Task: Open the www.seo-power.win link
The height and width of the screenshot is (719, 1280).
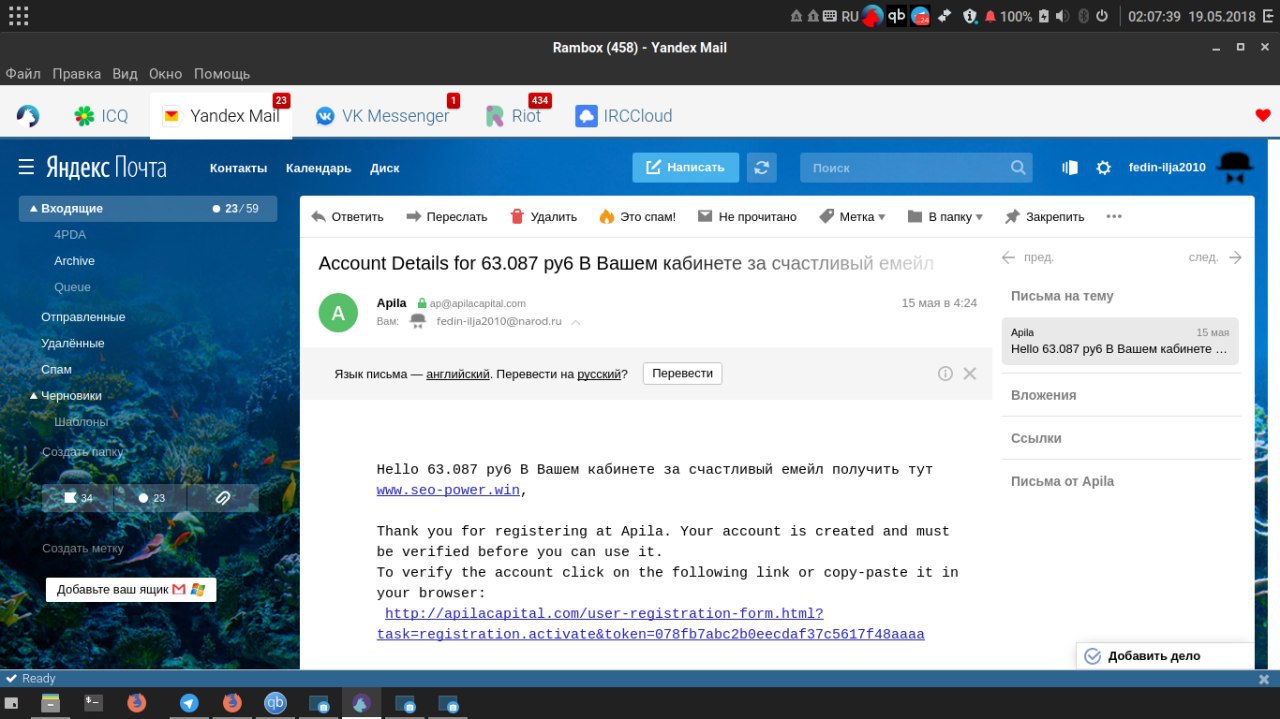Action: click(448, 490)
